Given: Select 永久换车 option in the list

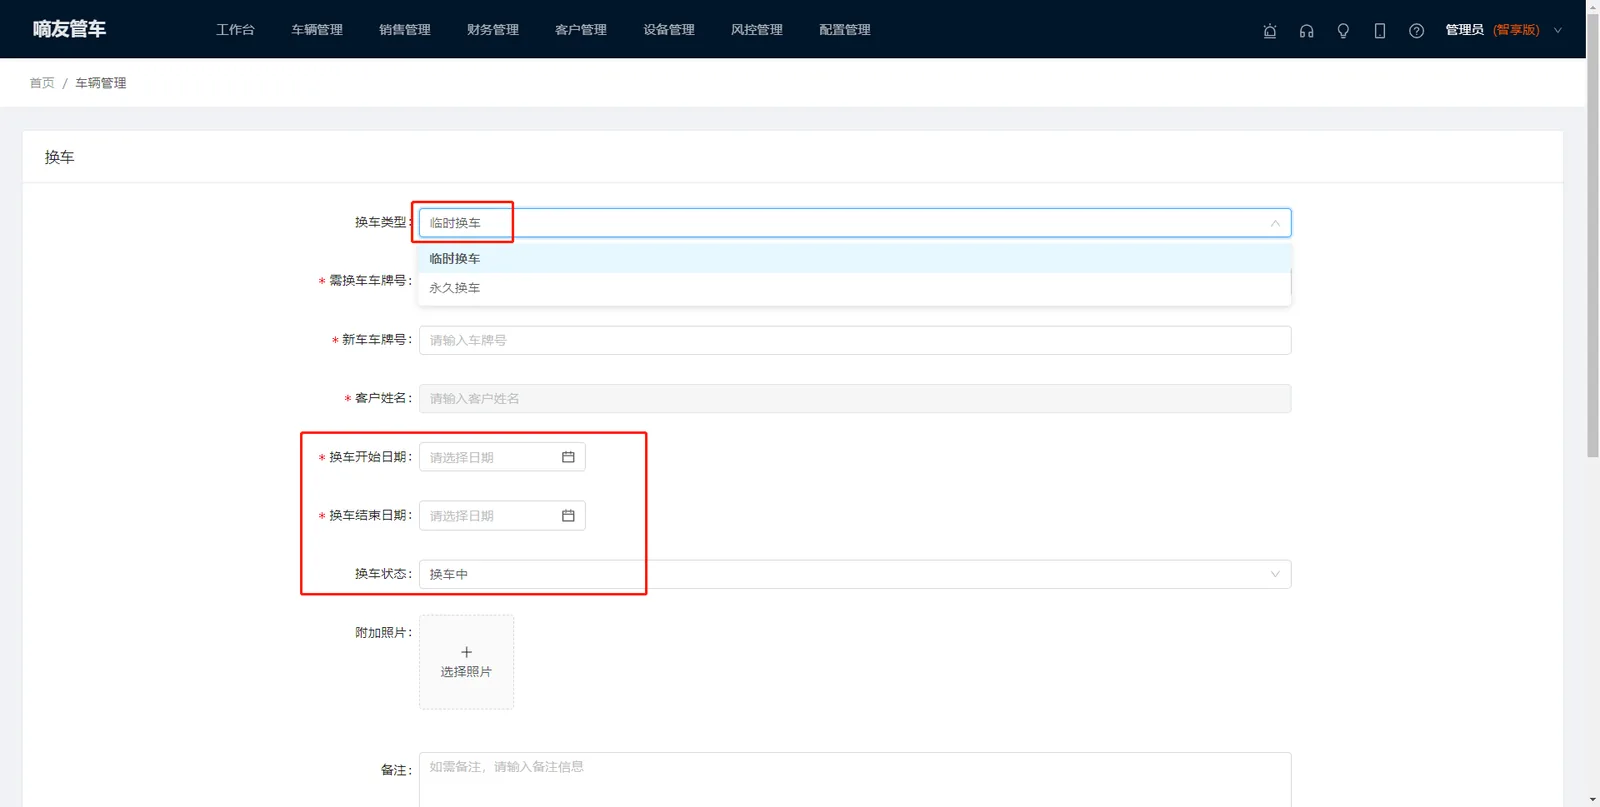Looking at the screenshot, I should [x=855, y=288].
